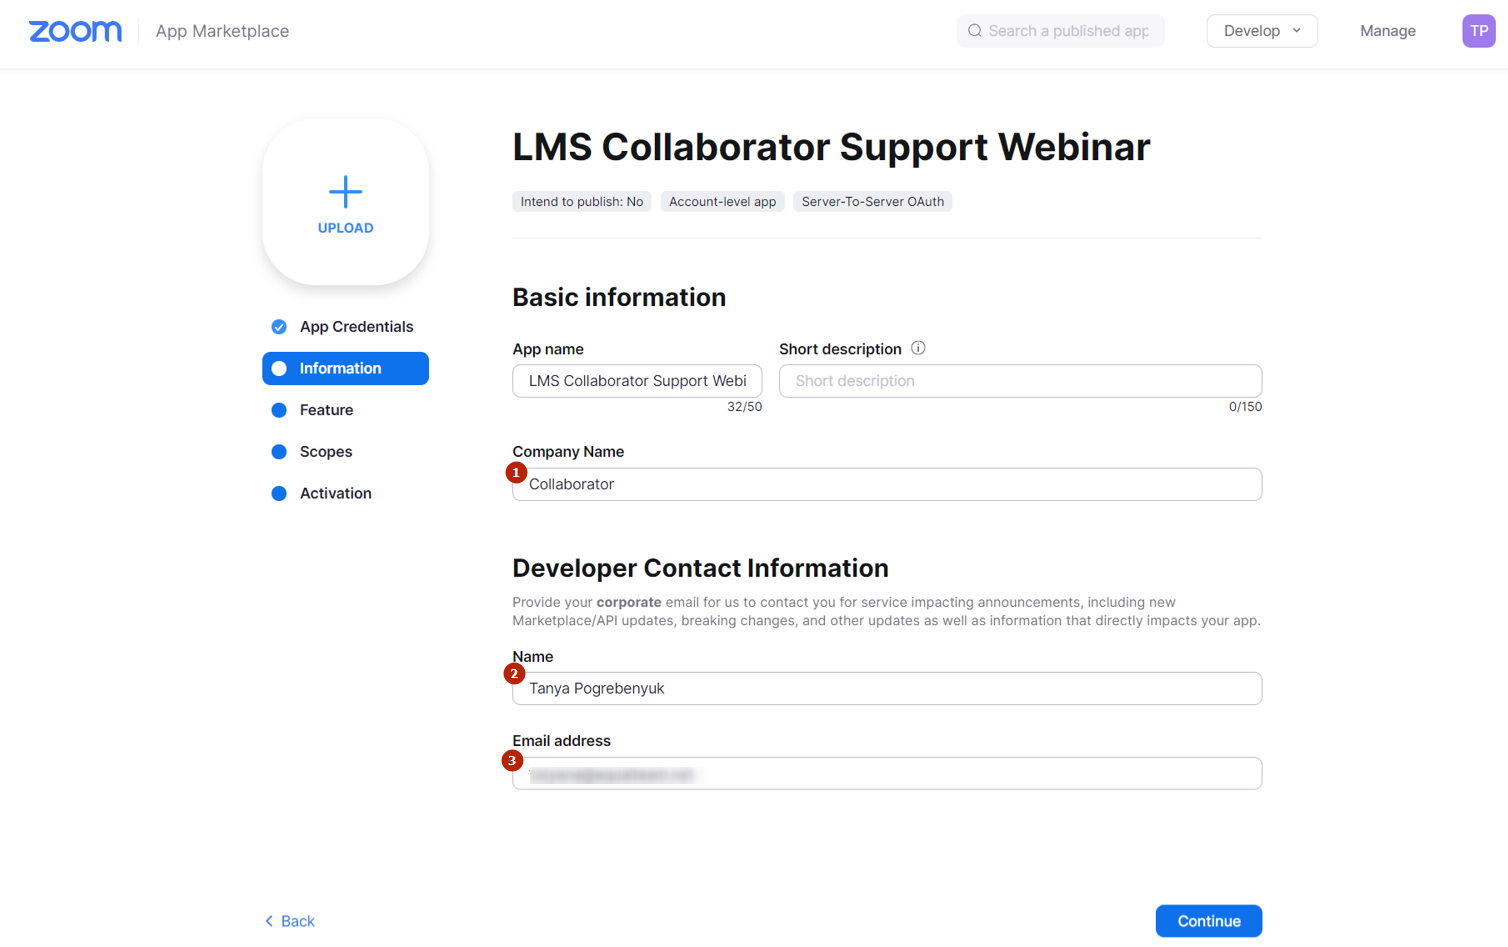Click the Back link
Screen dimensions: 1508x947
click(289, 921)
